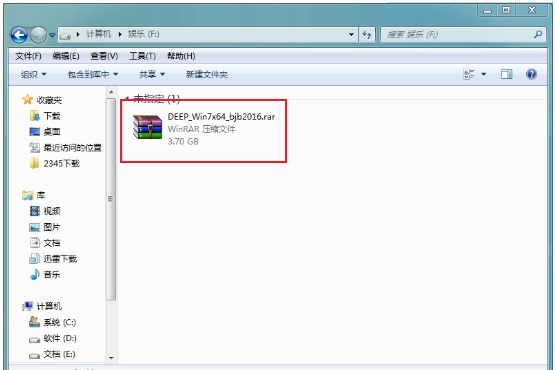Open the 视频 library
Screen dimensions: 555x370
tap(52, 211)
